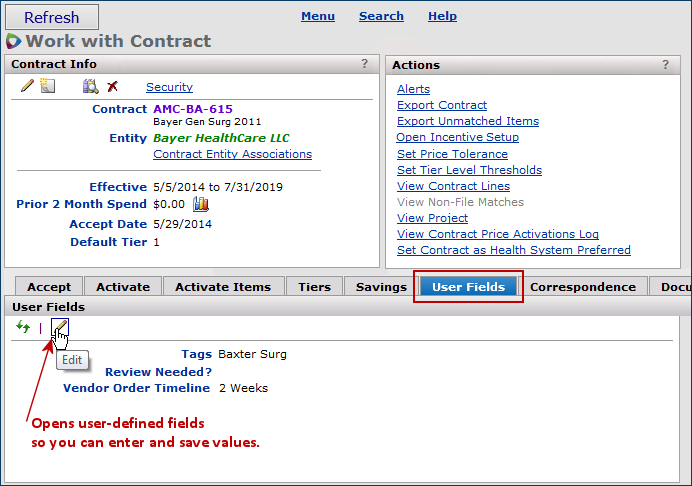Viewport: 692px width, 486px height.
Task: Click the help question mark in Contract Info header
Action: click(364, 64)
